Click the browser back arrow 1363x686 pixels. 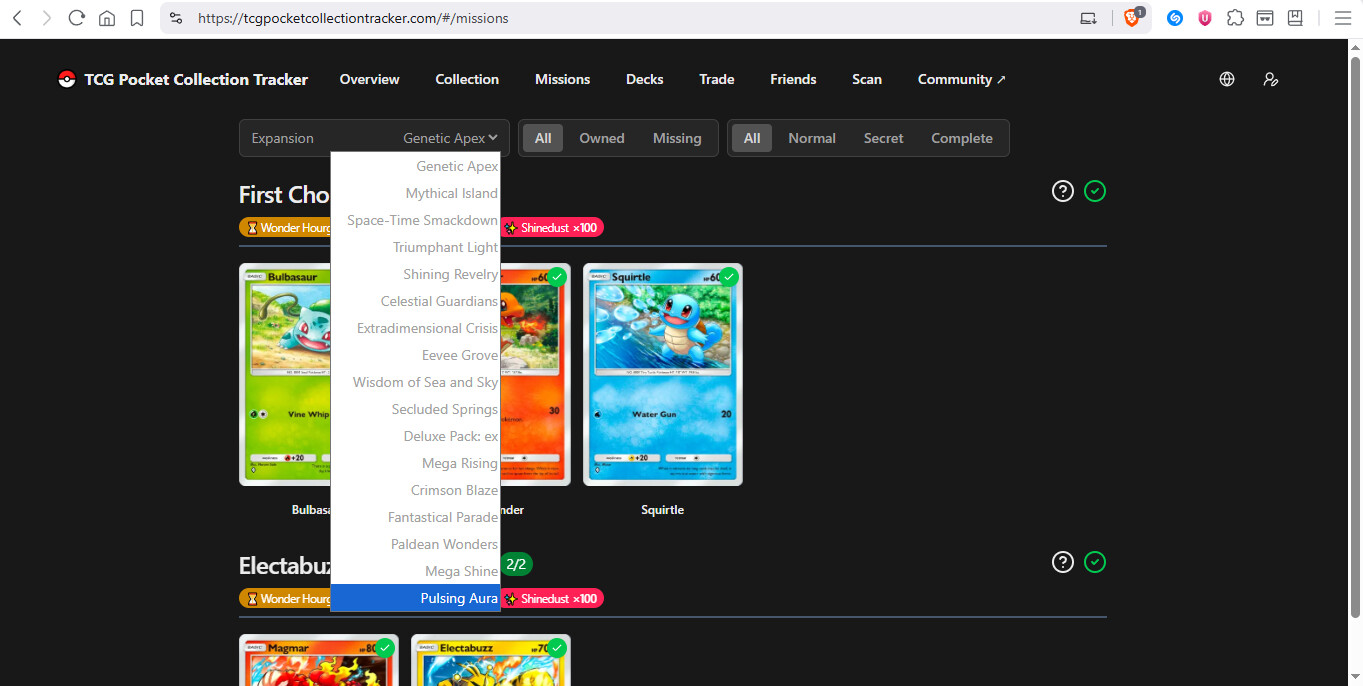pos(17,18)
